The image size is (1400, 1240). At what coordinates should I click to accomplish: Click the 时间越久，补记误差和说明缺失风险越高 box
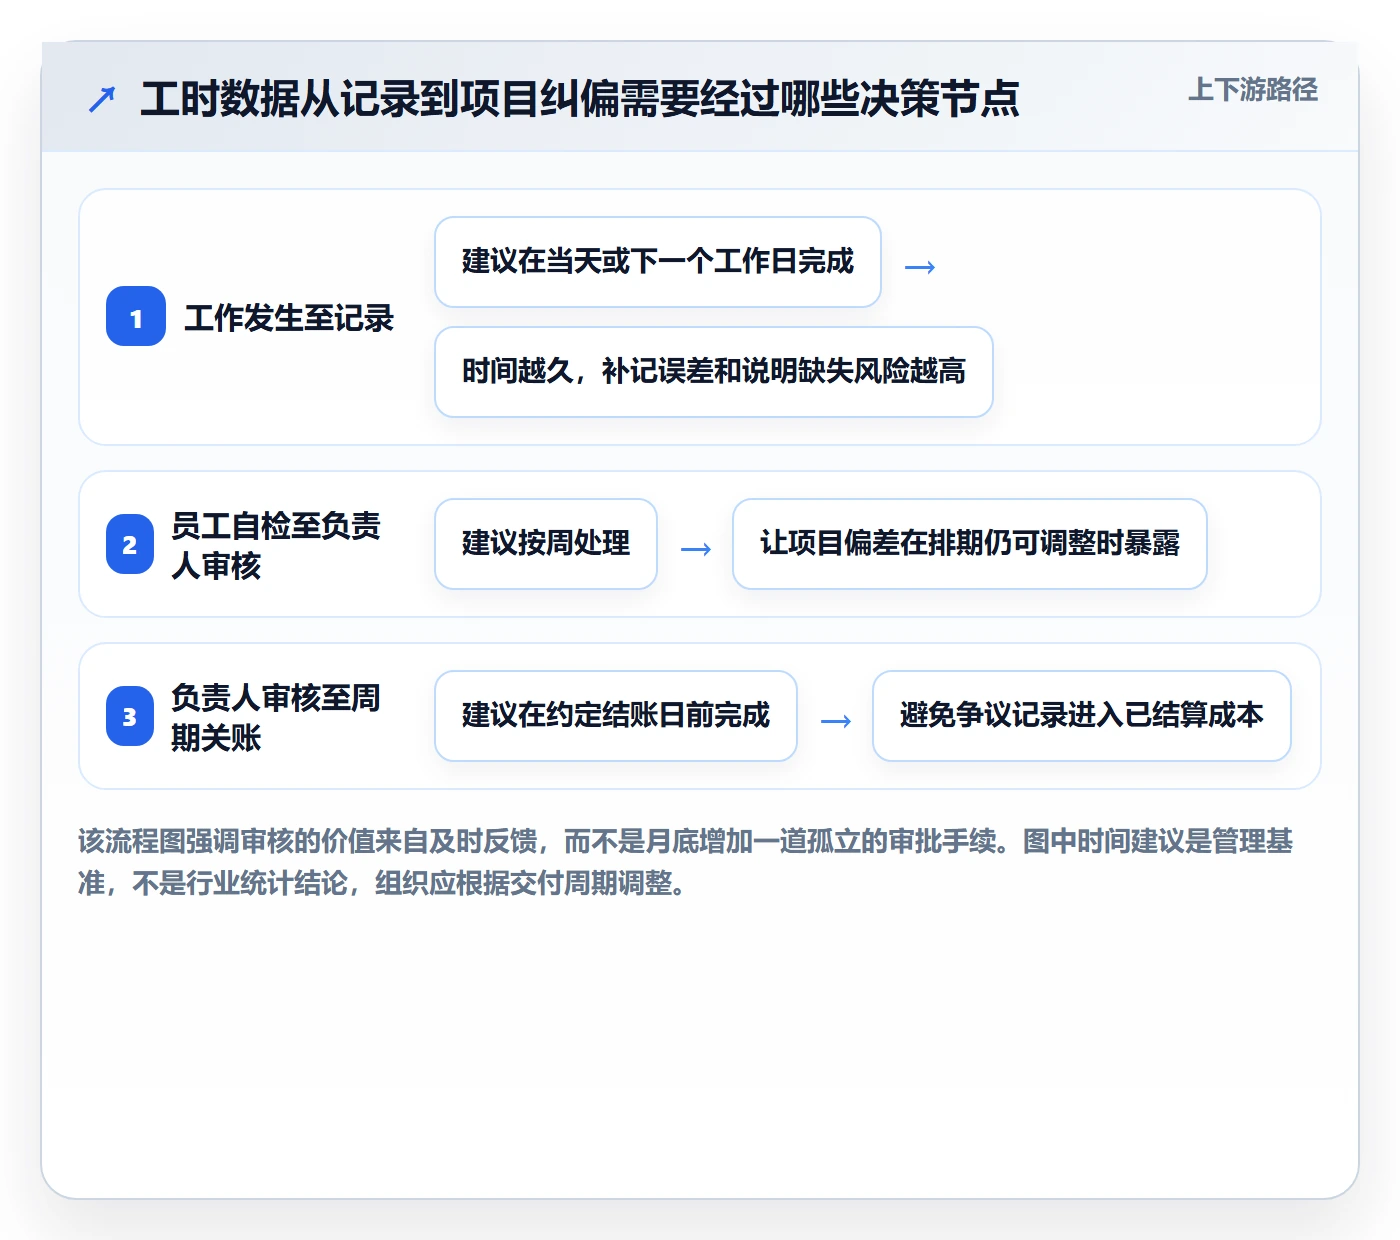pos(714,372)
